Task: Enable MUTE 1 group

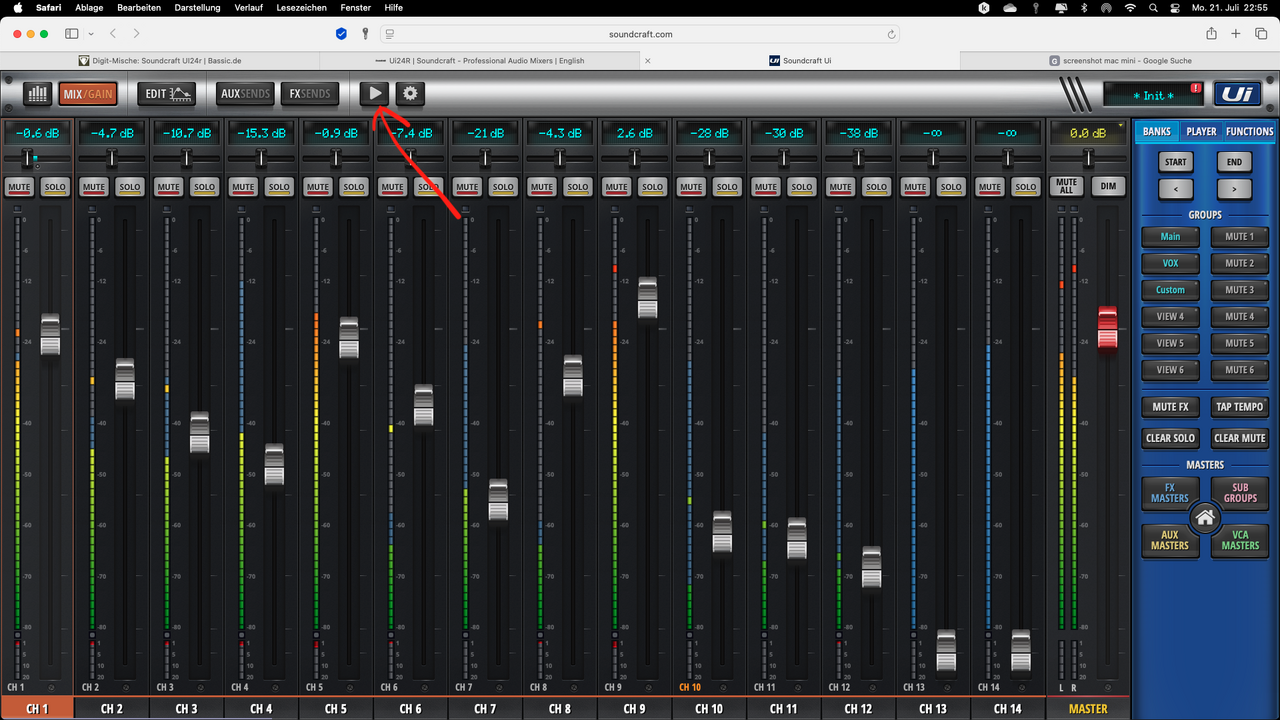Action: click(x=1239, y=237)
